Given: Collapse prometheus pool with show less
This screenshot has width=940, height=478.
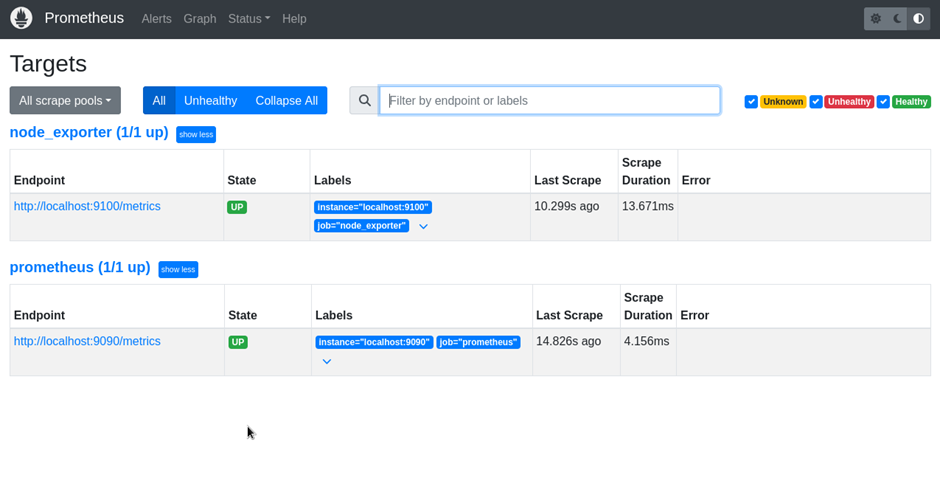Looking at the screenshot, I should click(178, 269).
